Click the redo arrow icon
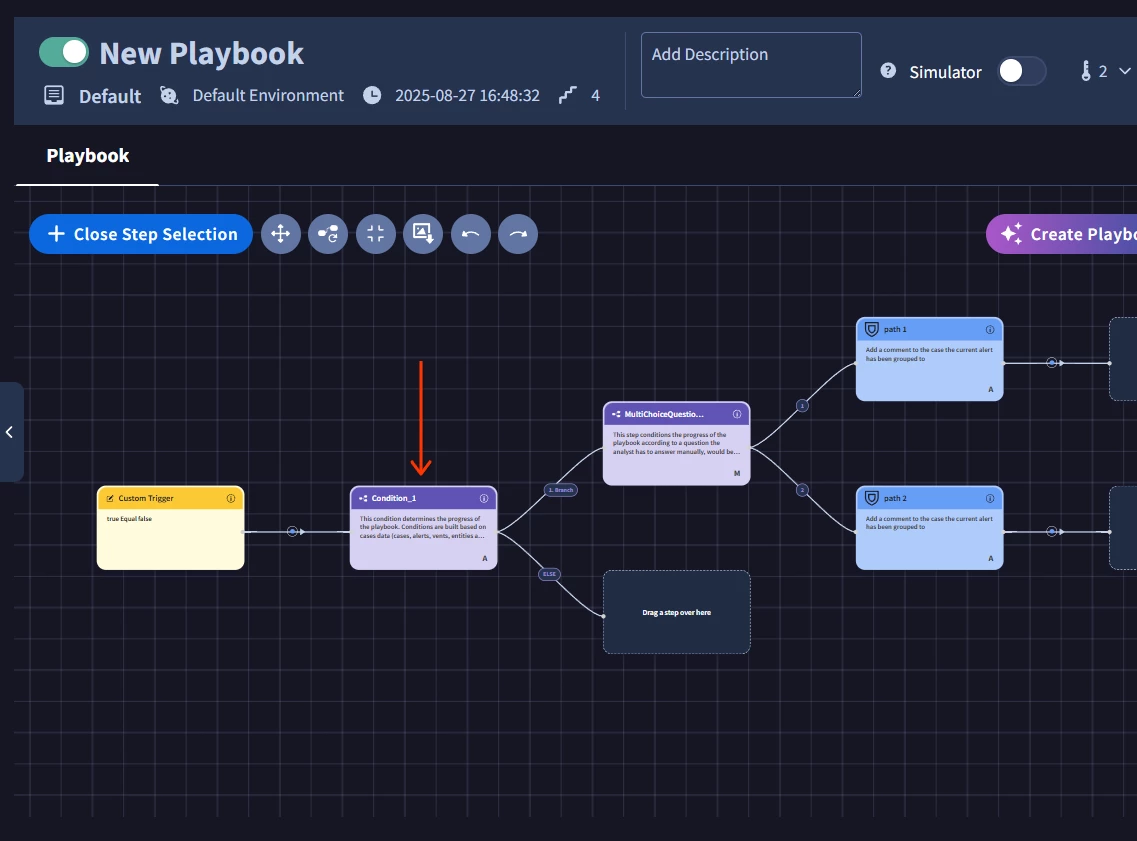This screenshot has width=1137, height=841. (518, 233)
